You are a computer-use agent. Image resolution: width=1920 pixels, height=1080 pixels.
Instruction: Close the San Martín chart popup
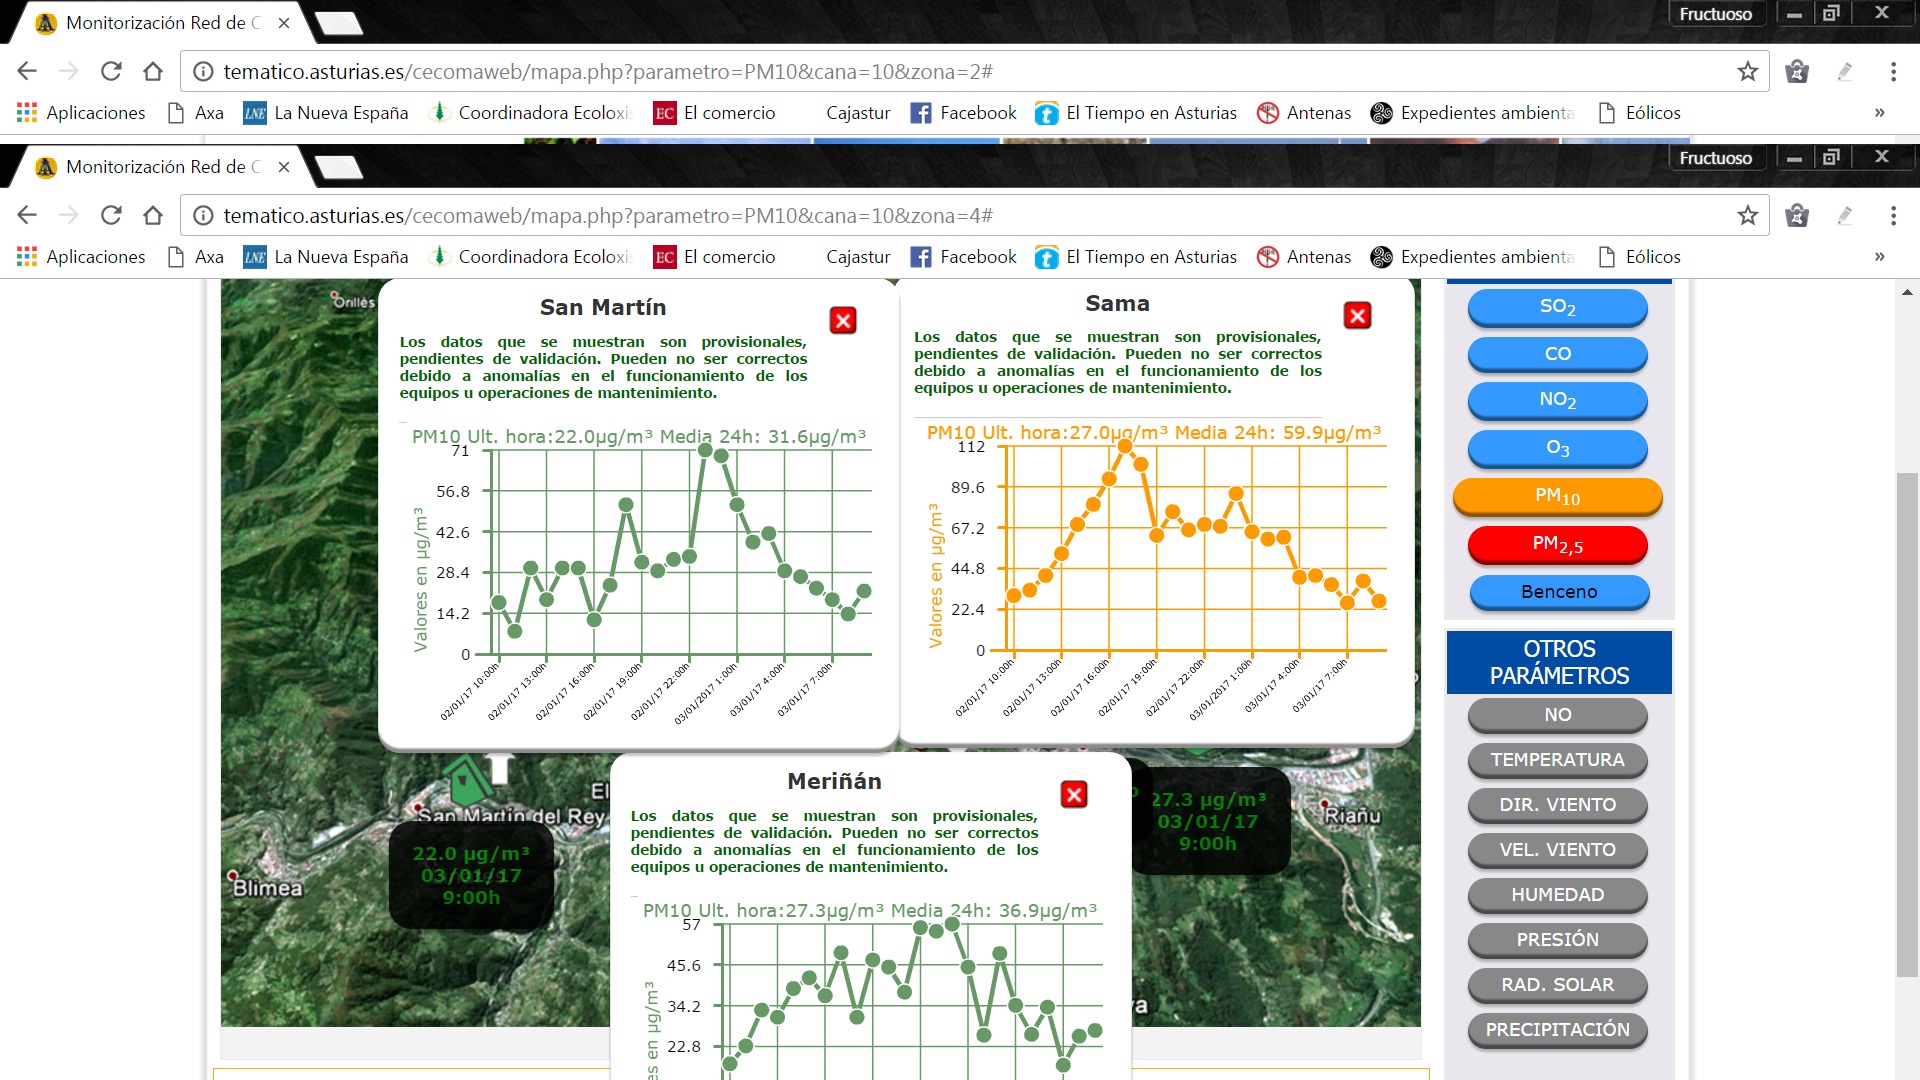pyautogui.click(x=843, y=320)
